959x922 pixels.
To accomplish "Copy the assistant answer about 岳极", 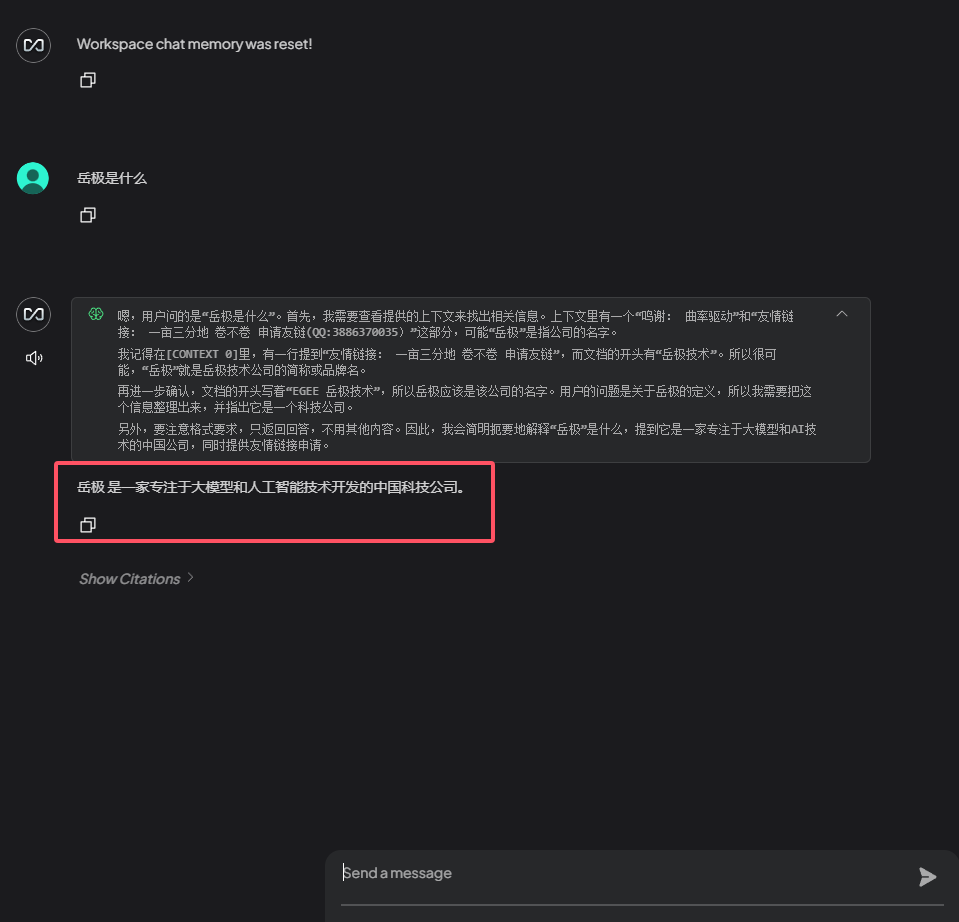I will pos(87,525).
